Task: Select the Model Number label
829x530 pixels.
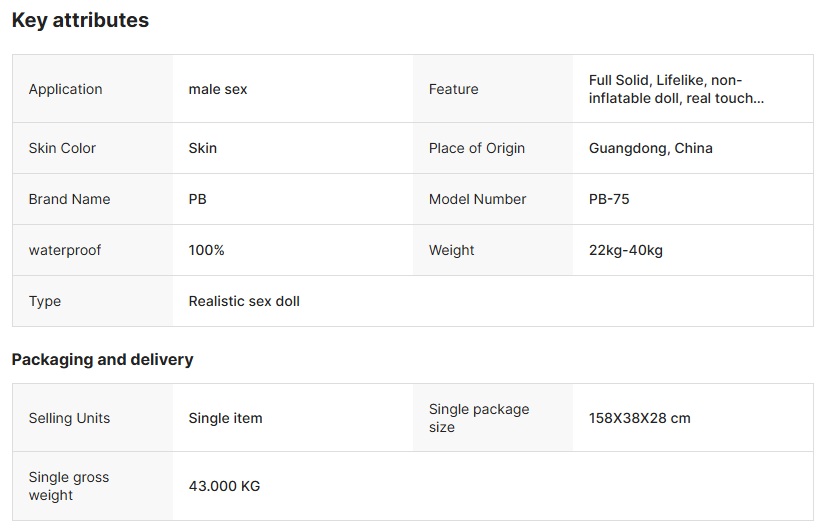Action: [477, 199]
